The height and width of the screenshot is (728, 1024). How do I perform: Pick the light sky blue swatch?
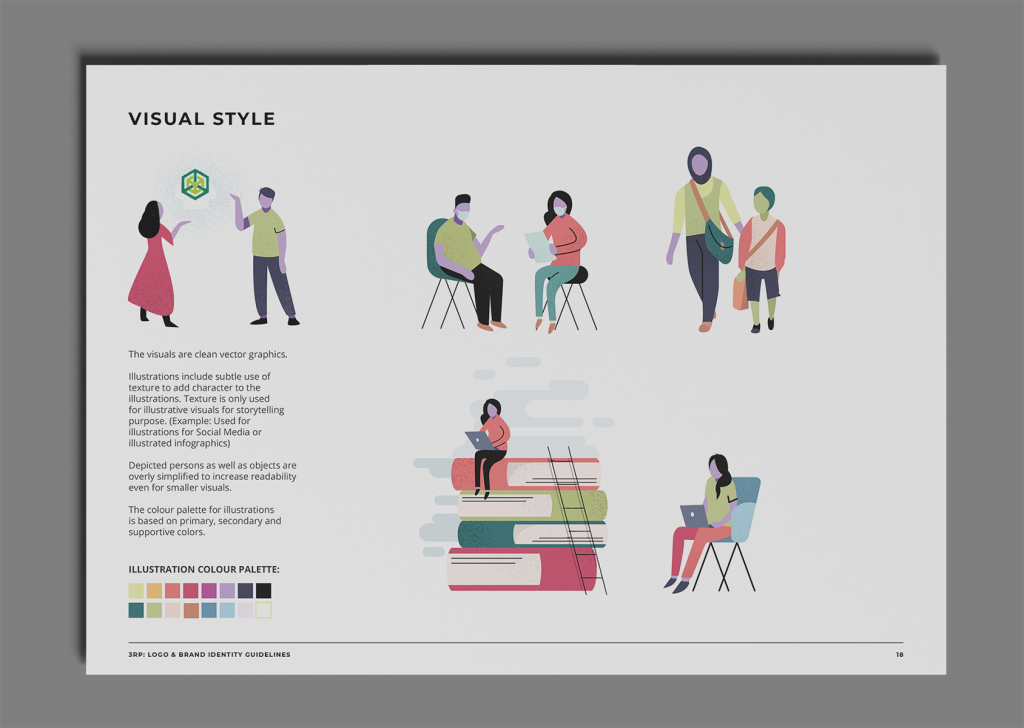227,610
